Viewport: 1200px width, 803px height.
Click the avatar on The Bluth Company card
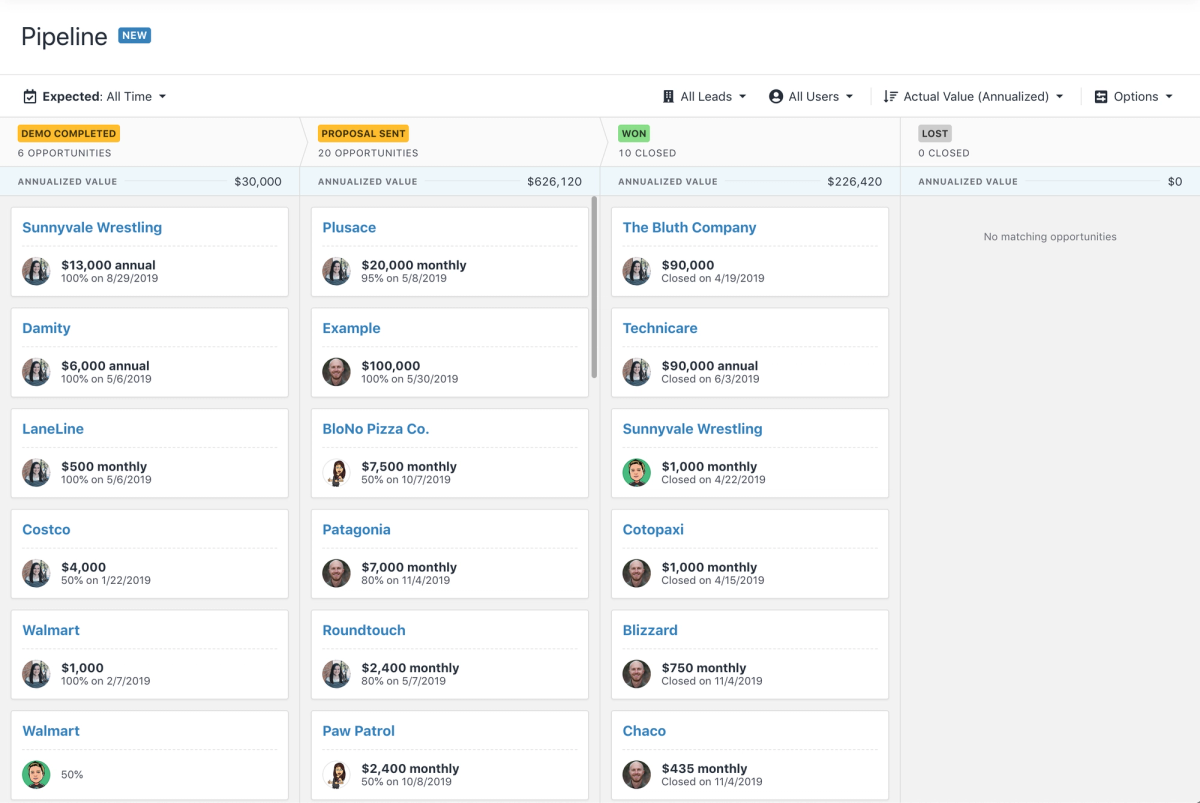click(636, 271)
